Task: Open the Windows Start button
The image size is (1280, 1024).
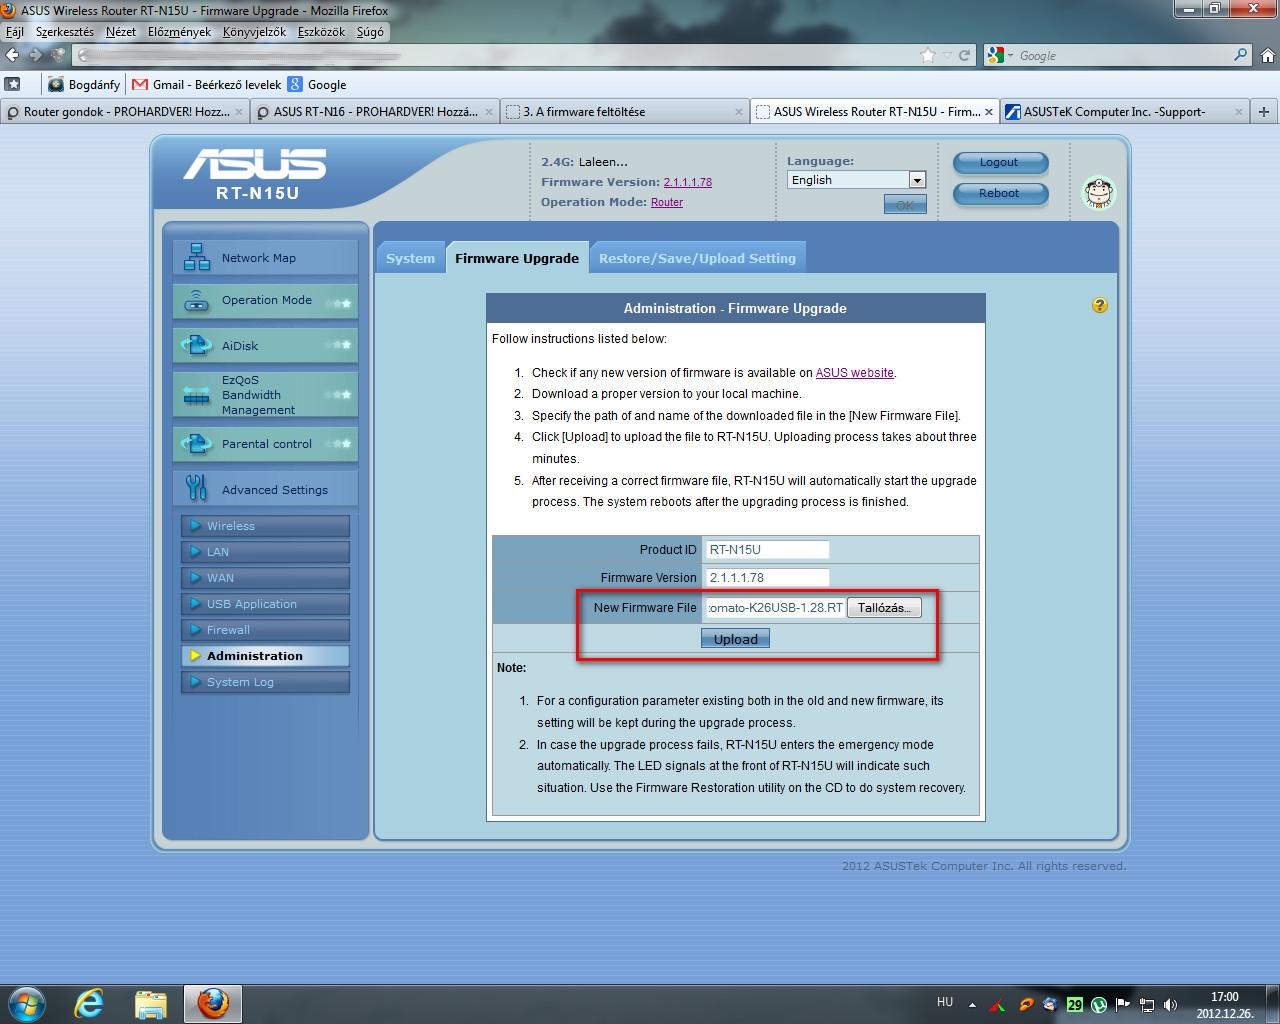Action: tap(27, 1003)
